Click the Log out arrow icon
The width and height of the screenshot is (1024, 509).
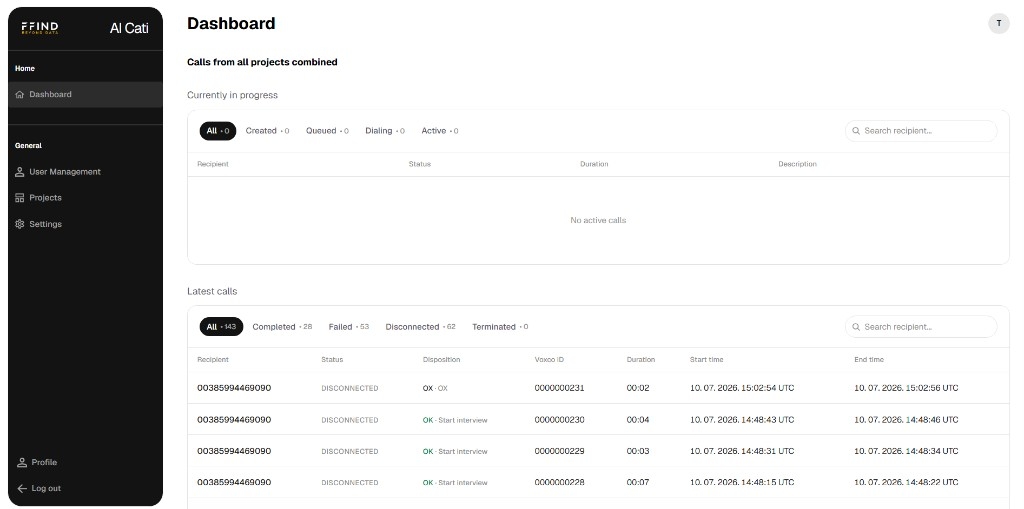pyautogui.click(x=22, y=489)
